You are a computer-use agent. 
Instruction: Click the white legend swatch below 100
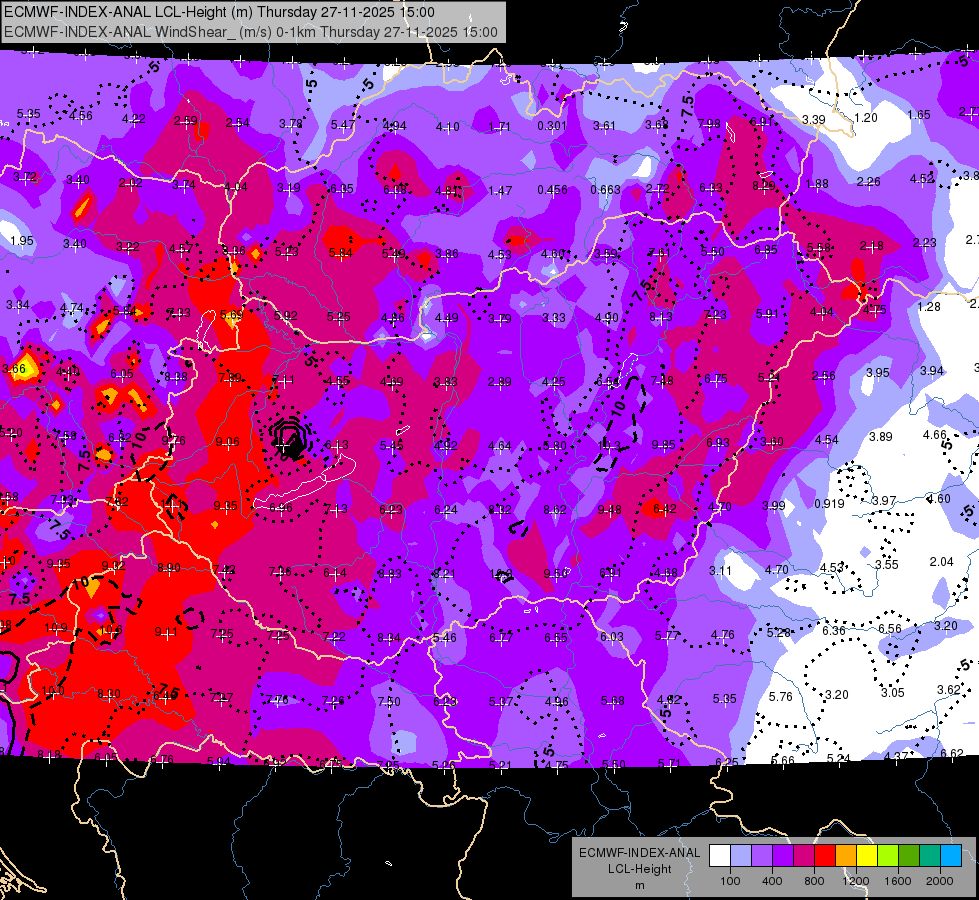[x=720, y=856]
